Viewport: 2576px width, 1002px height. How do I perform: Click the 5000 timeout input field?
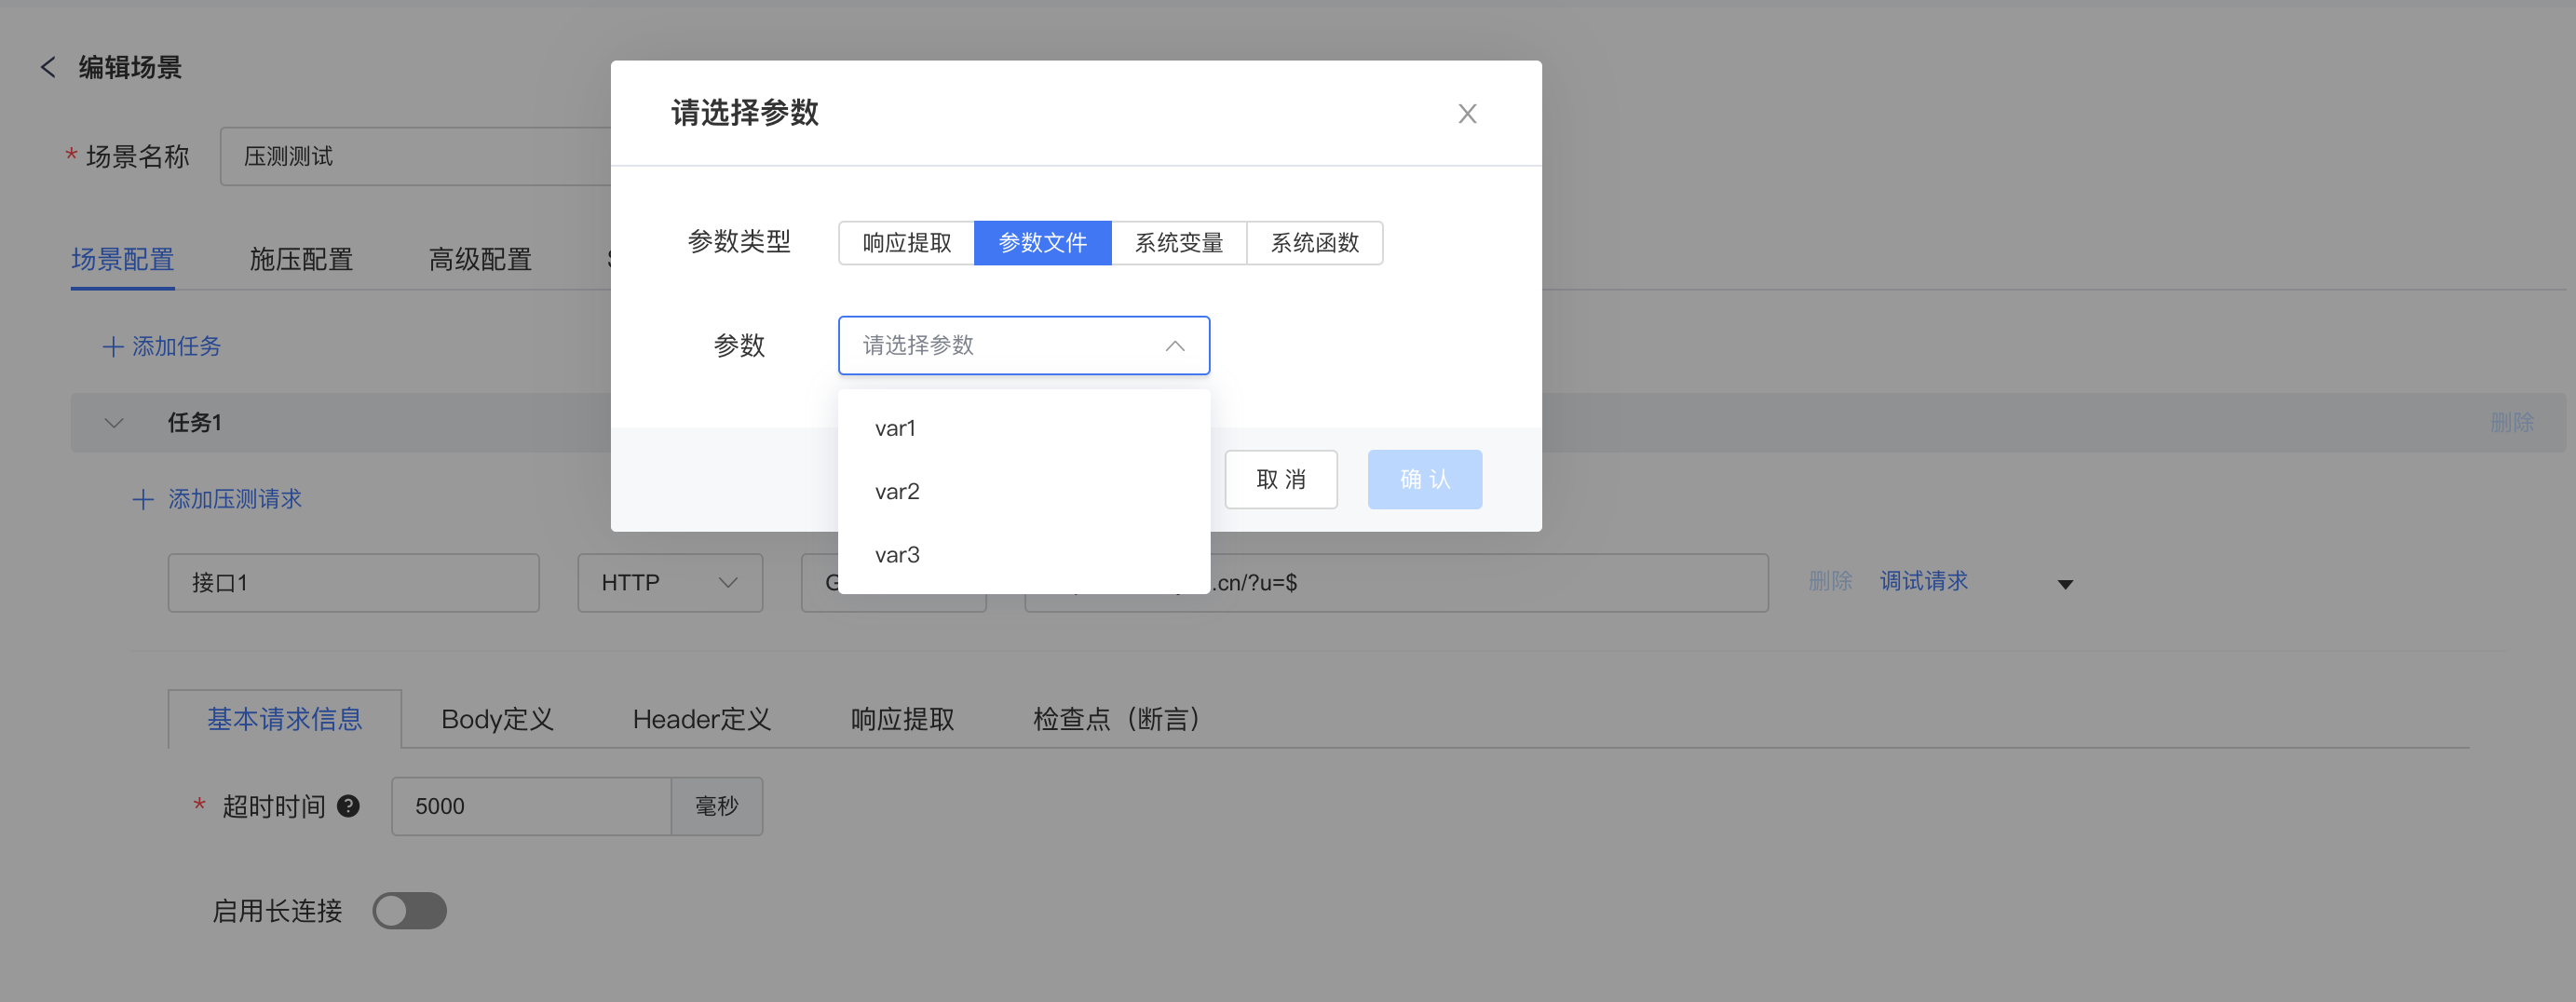(x=530, y=806)
